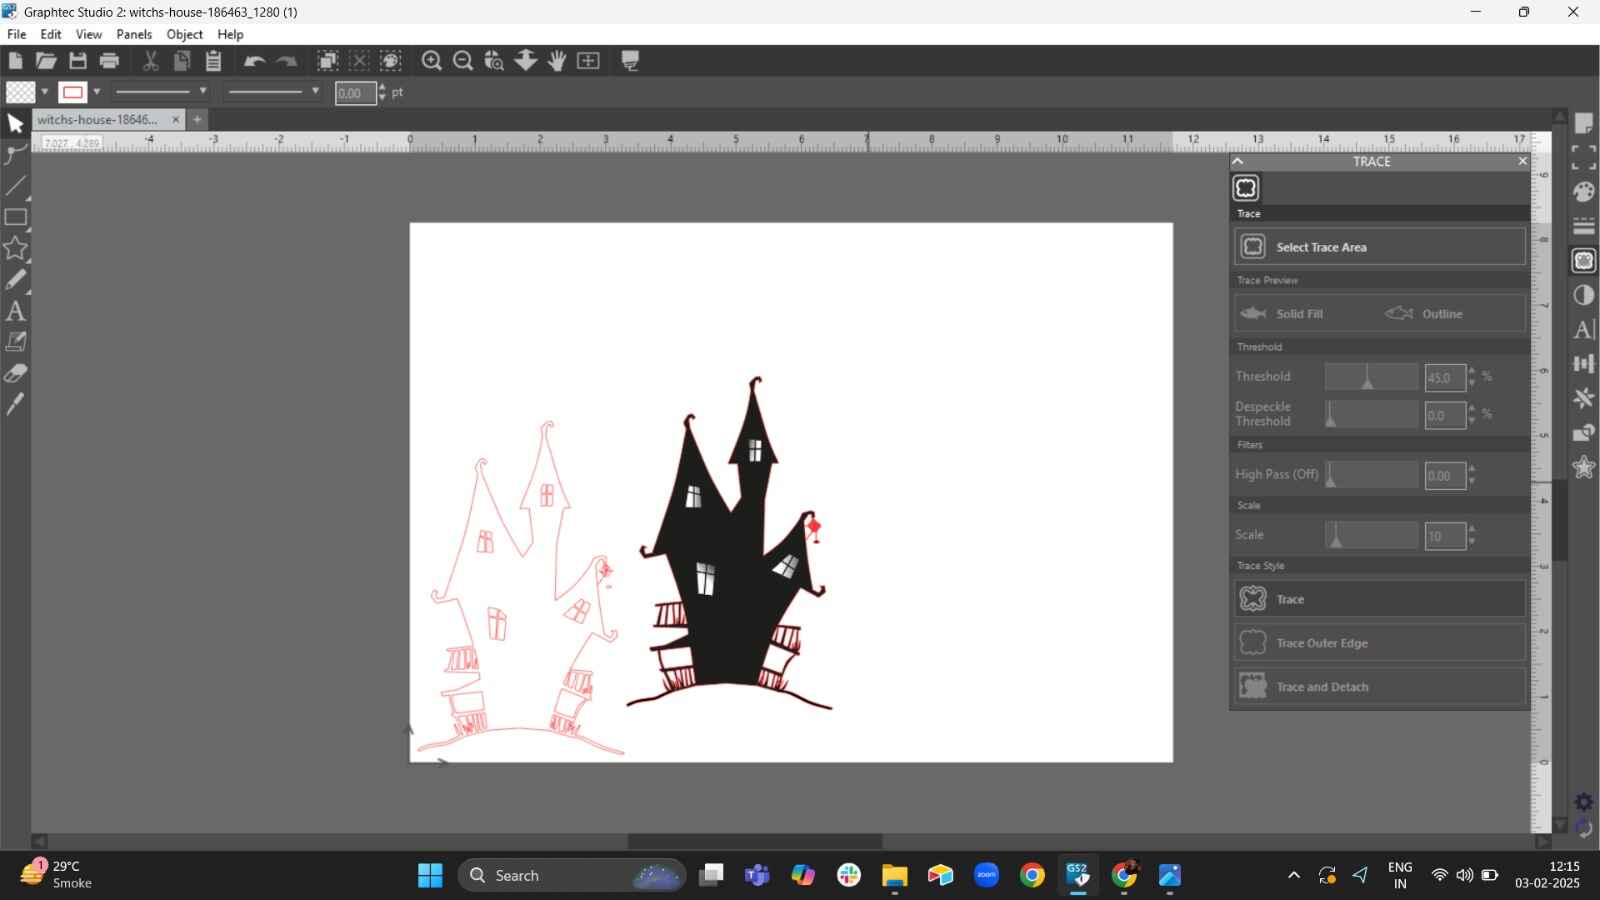Click the Paste clipboard icon
The width and height of the screenshot is (1600, 900).
[213, 61]
